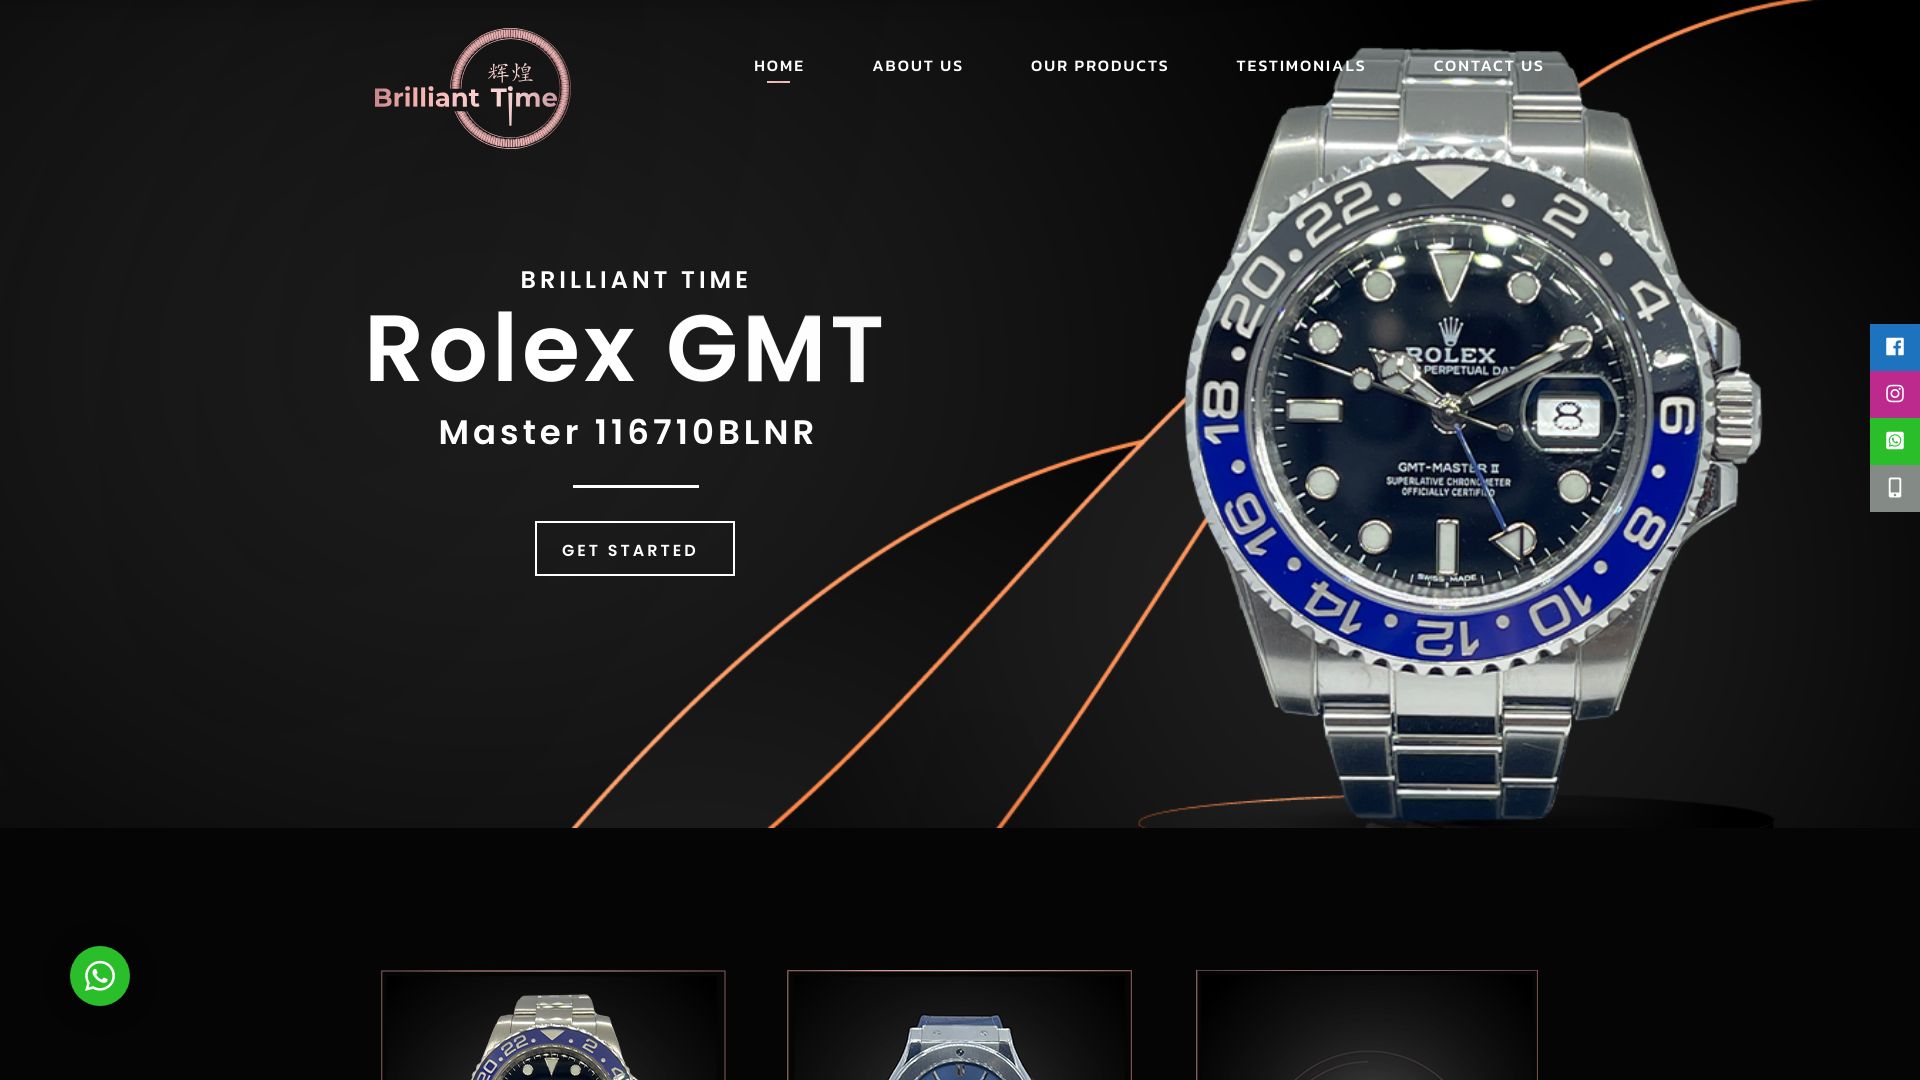Open the Testimonials menu link
Viewport: 1920px width, 1080px height.
(x=1300, y=66)
